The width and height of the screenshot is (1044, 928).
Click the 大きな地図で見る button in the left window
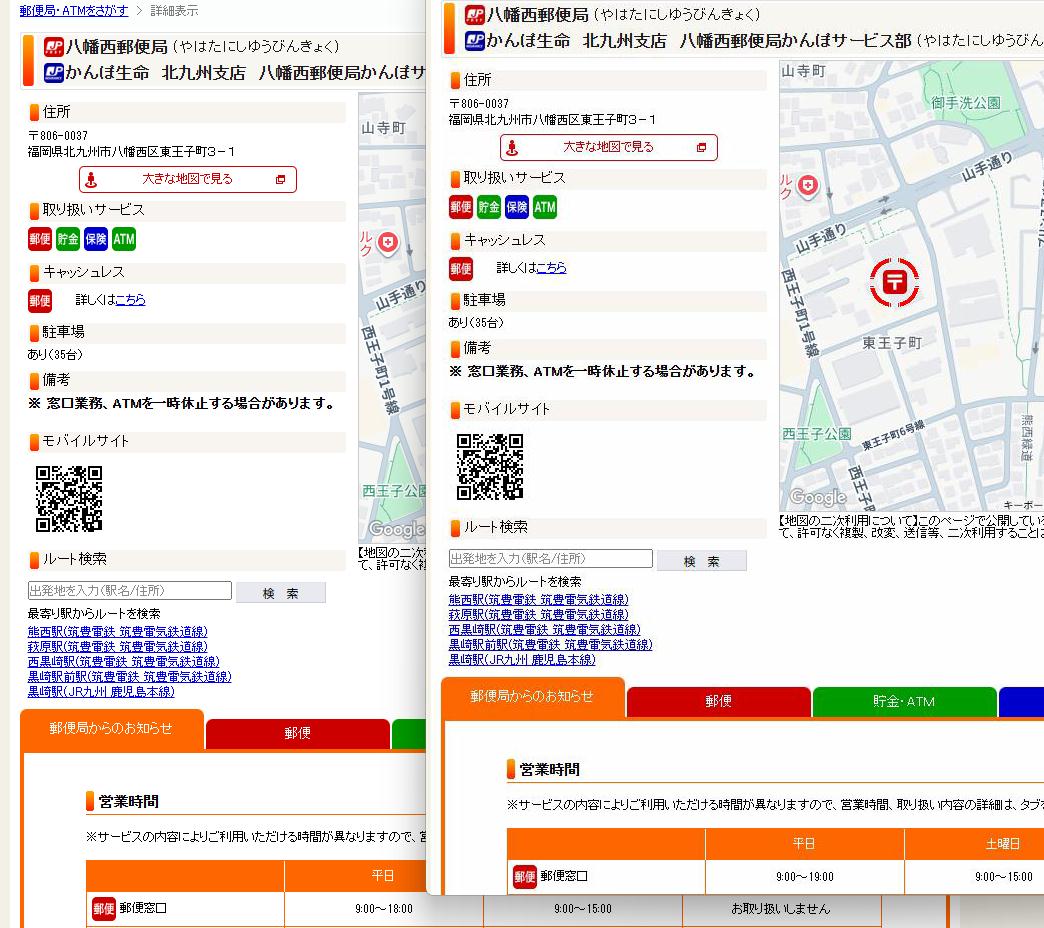188,179
